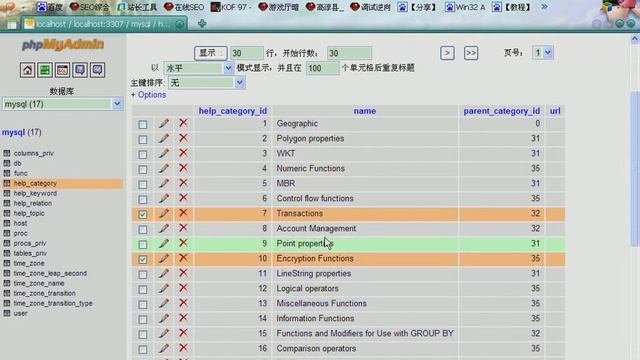Check the Comparison operators row checkbox
Viewport: 640px width, 360px height.
[x=142, y=349]
